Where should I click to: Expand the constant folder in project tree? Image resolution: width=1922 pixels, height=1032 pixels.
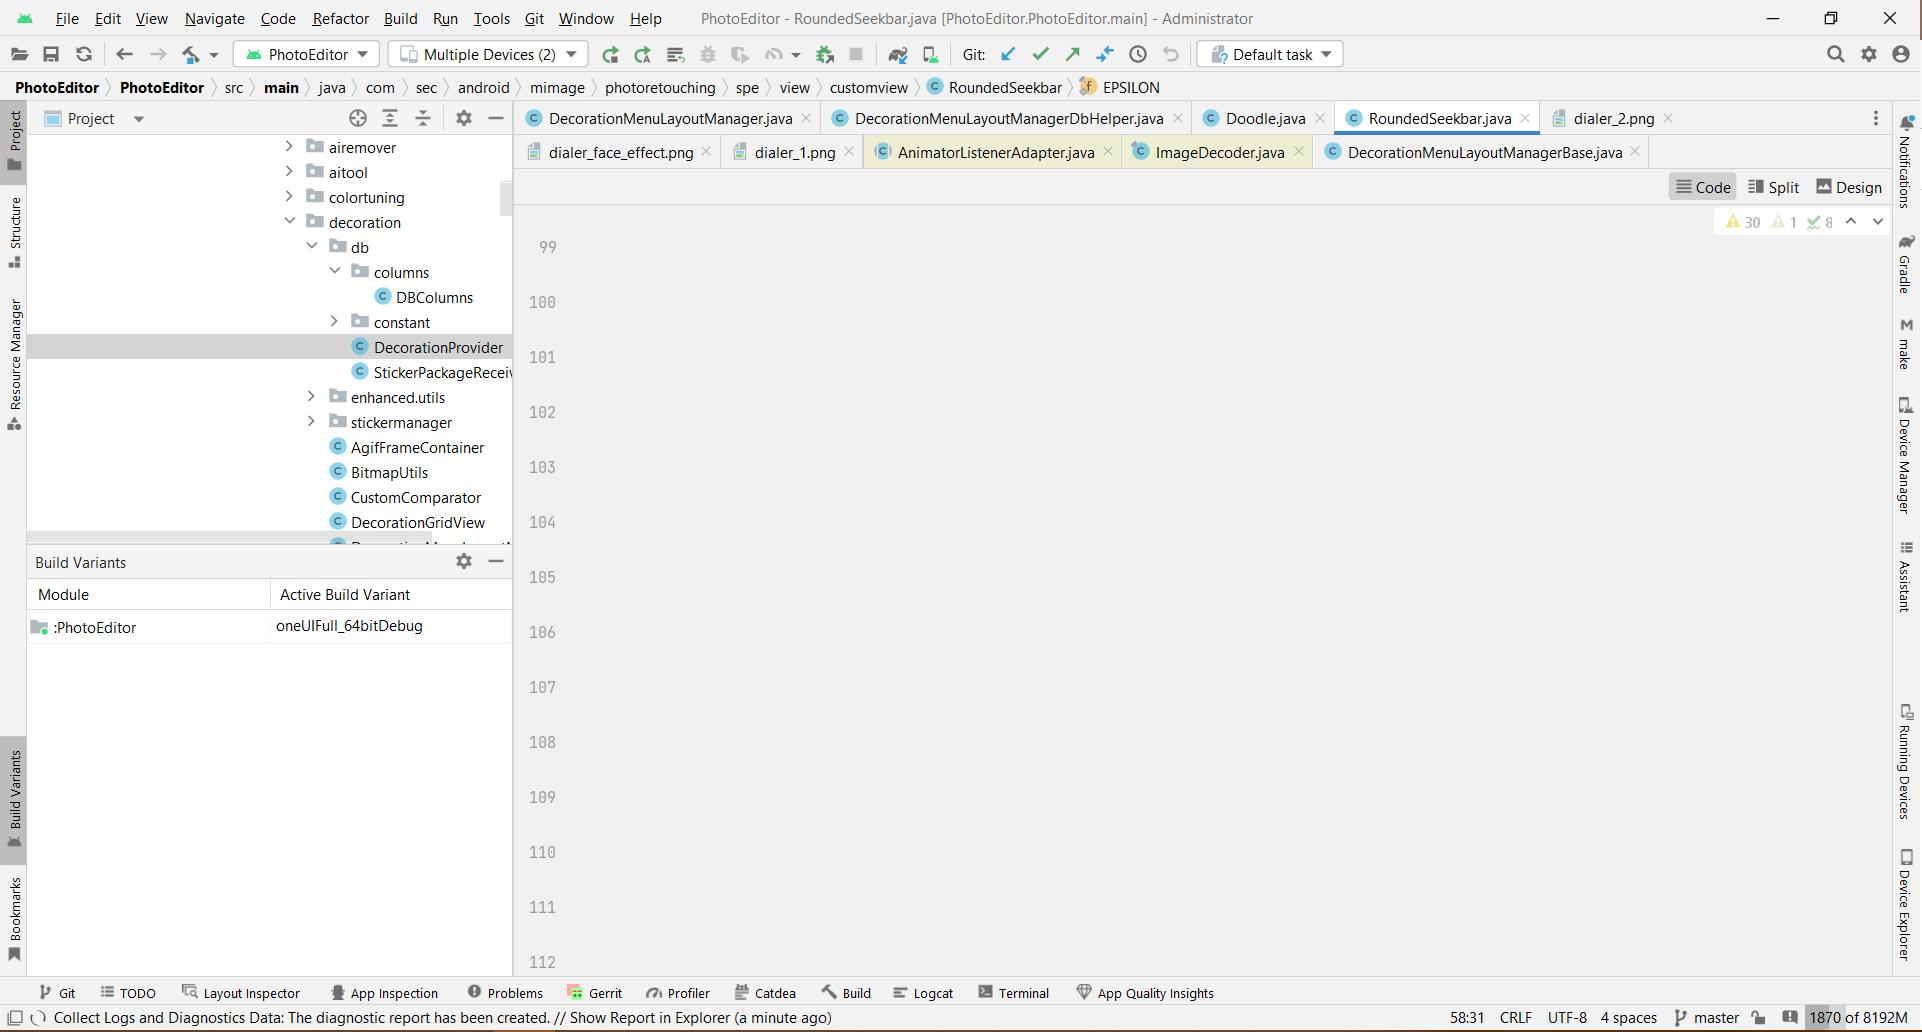(334, 322)
